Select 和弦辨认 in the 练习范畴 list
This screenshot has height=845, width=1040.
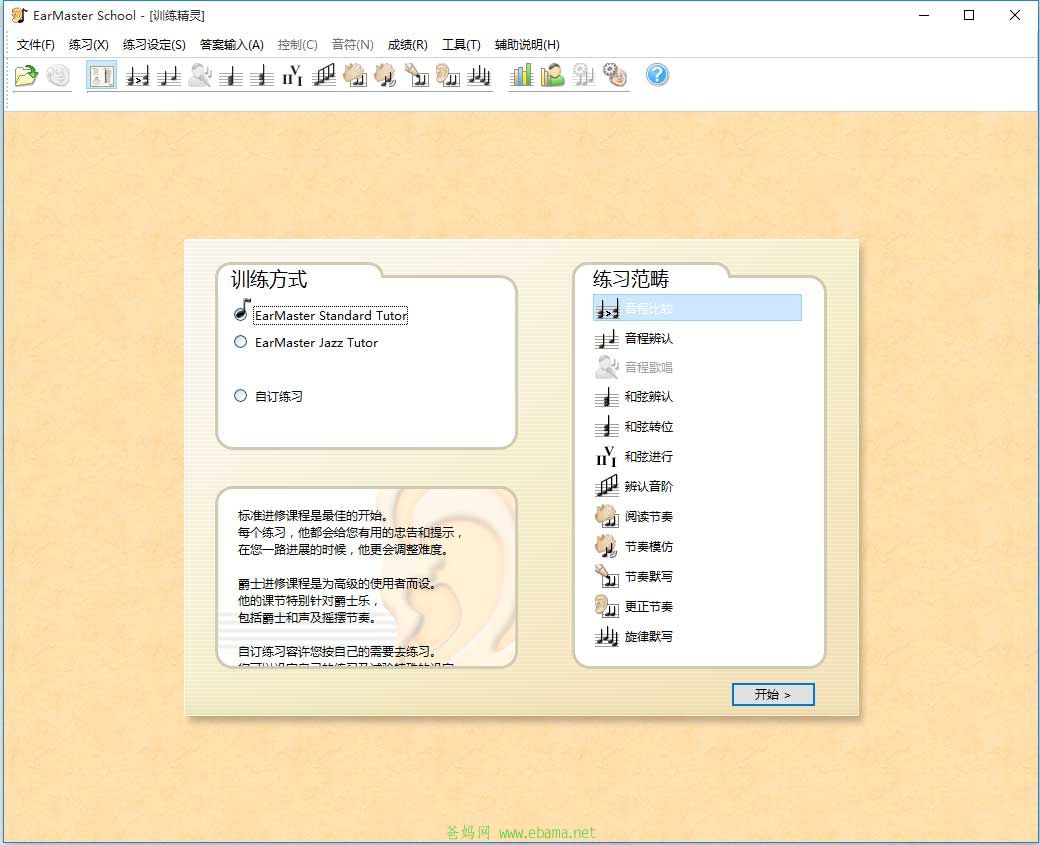(x=633, y=397)
